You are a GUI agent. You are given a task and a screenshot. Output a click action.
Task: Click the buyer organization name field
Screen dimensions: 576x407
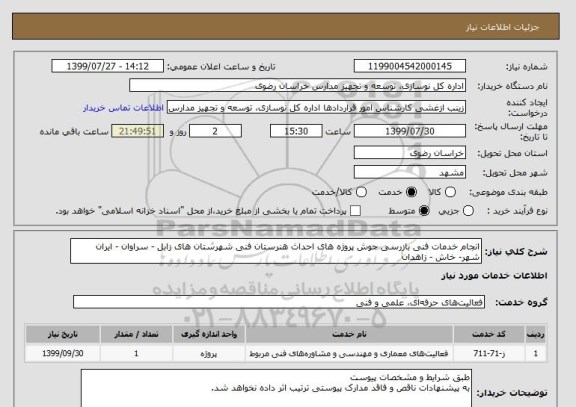click(298, 86)
